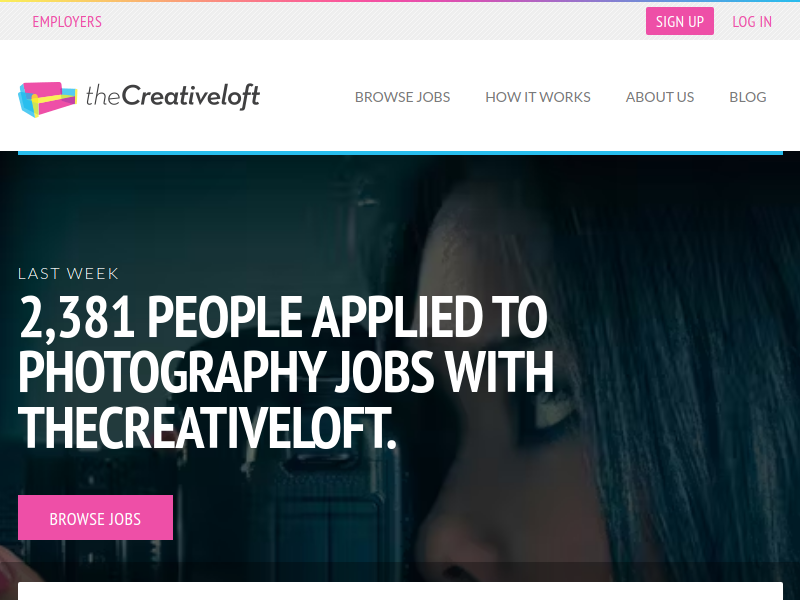Click the pink BROWSE JOBS hero button
This screenshot has width=800, height=600.
95,517
